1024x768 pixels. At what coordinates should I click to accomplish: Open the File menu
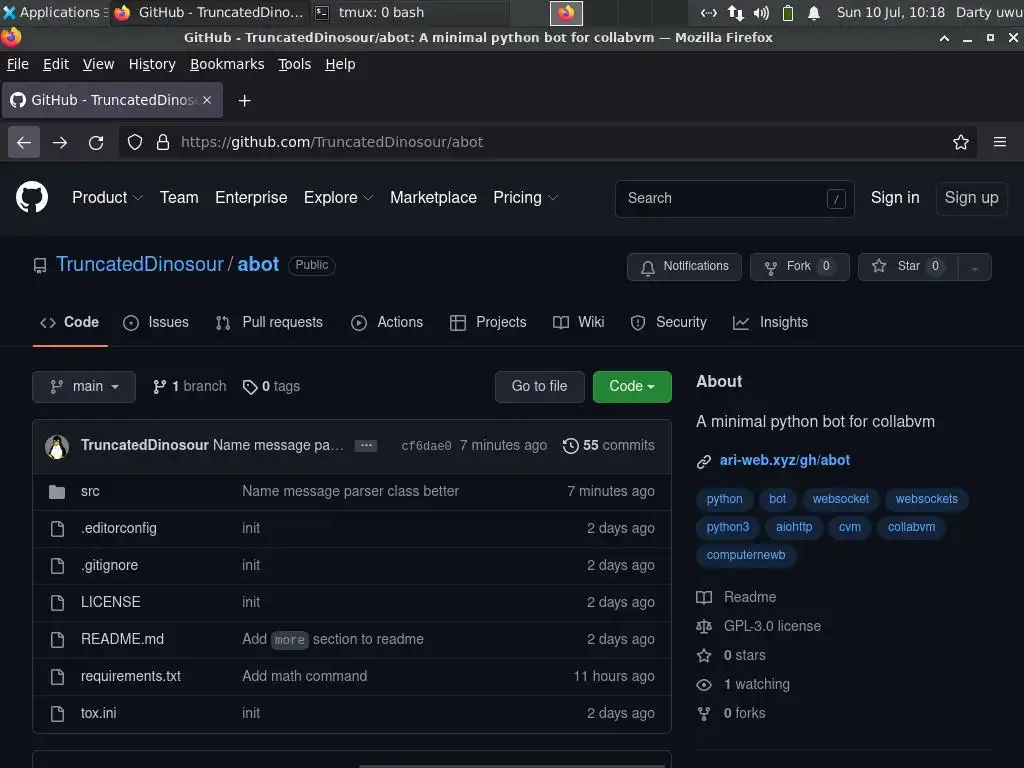[18, 64]
